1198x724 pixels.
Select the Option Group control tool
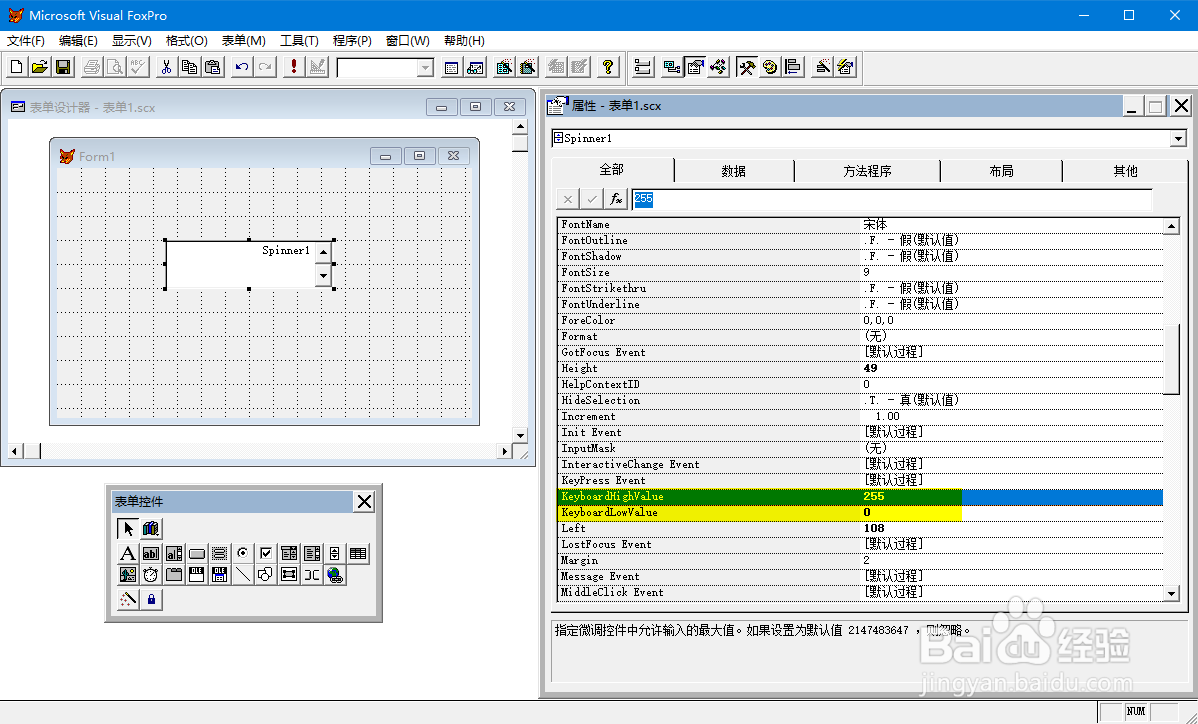pyautogui.click(x=242, y=554)
